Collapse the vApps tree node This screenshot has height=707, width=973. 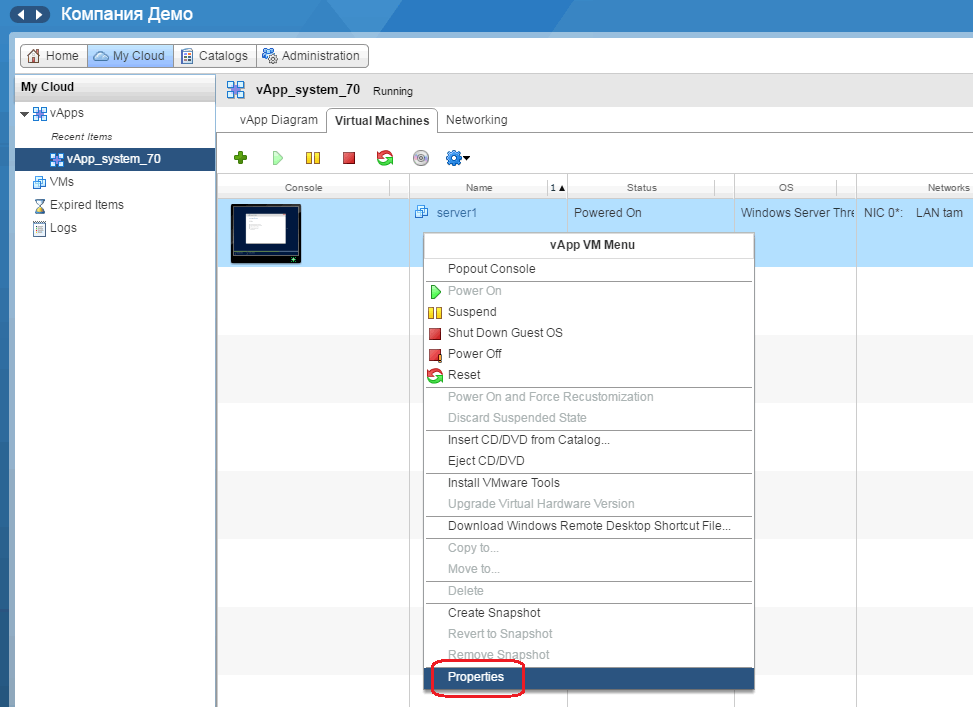coord(24,114)
